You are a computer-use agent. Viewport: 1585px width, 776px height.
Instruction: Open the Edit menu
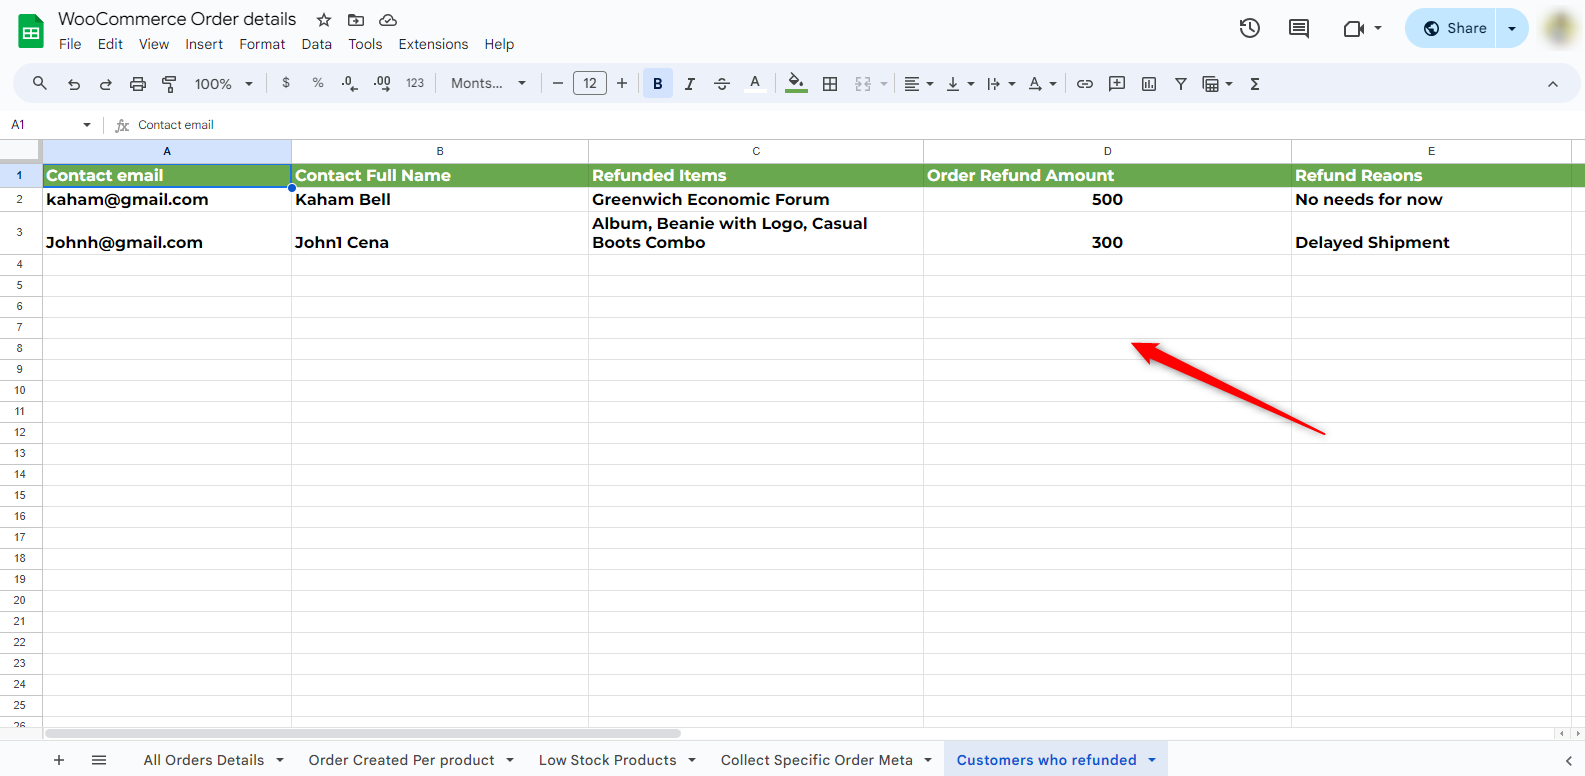pyautogui.click(x=110, y=44)
